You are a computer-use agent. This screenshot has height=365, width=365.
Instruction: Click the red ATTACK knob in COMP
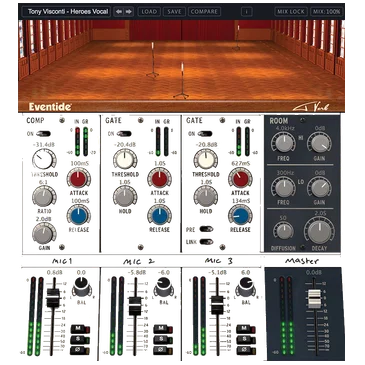[x=79, y=178]
